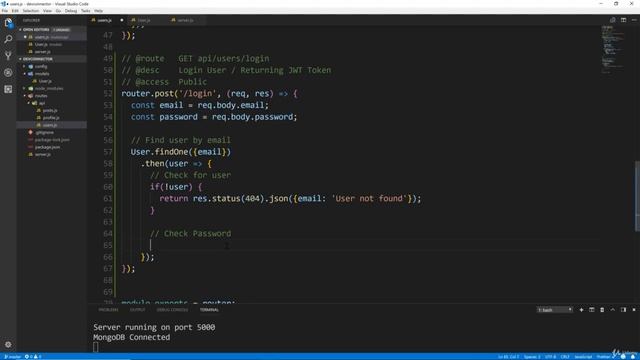The width and height of the screenshot is (640, 360).
Task: Open the Go menu
Action: click(58, 11)
